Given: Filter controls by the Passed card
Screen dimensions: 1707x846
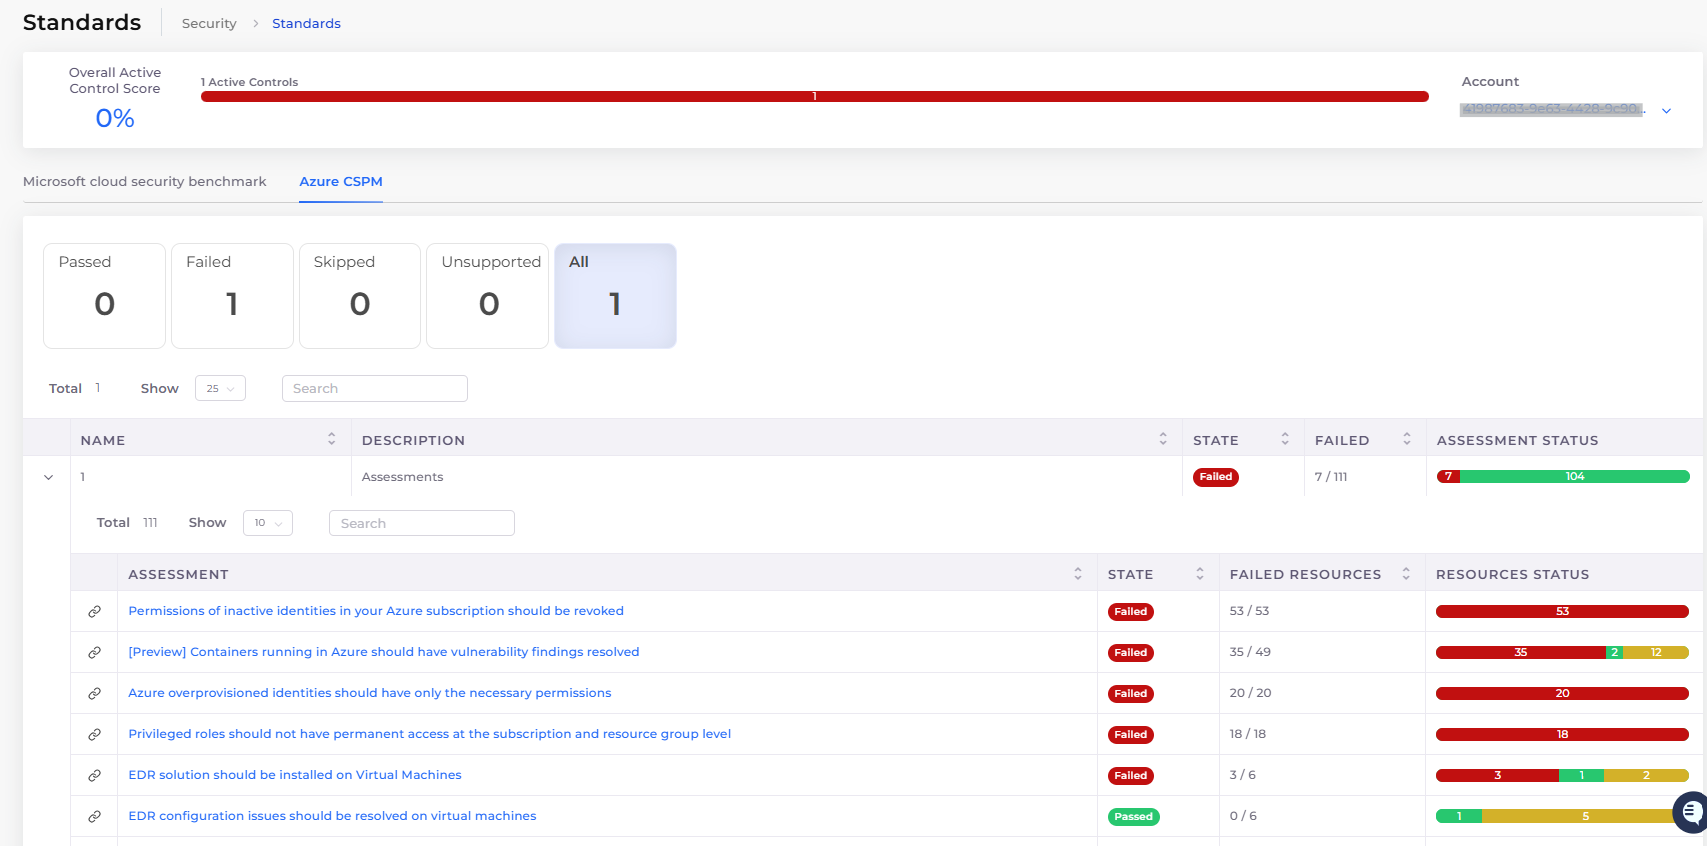Looking at the screenshot, I should [104, 296].
